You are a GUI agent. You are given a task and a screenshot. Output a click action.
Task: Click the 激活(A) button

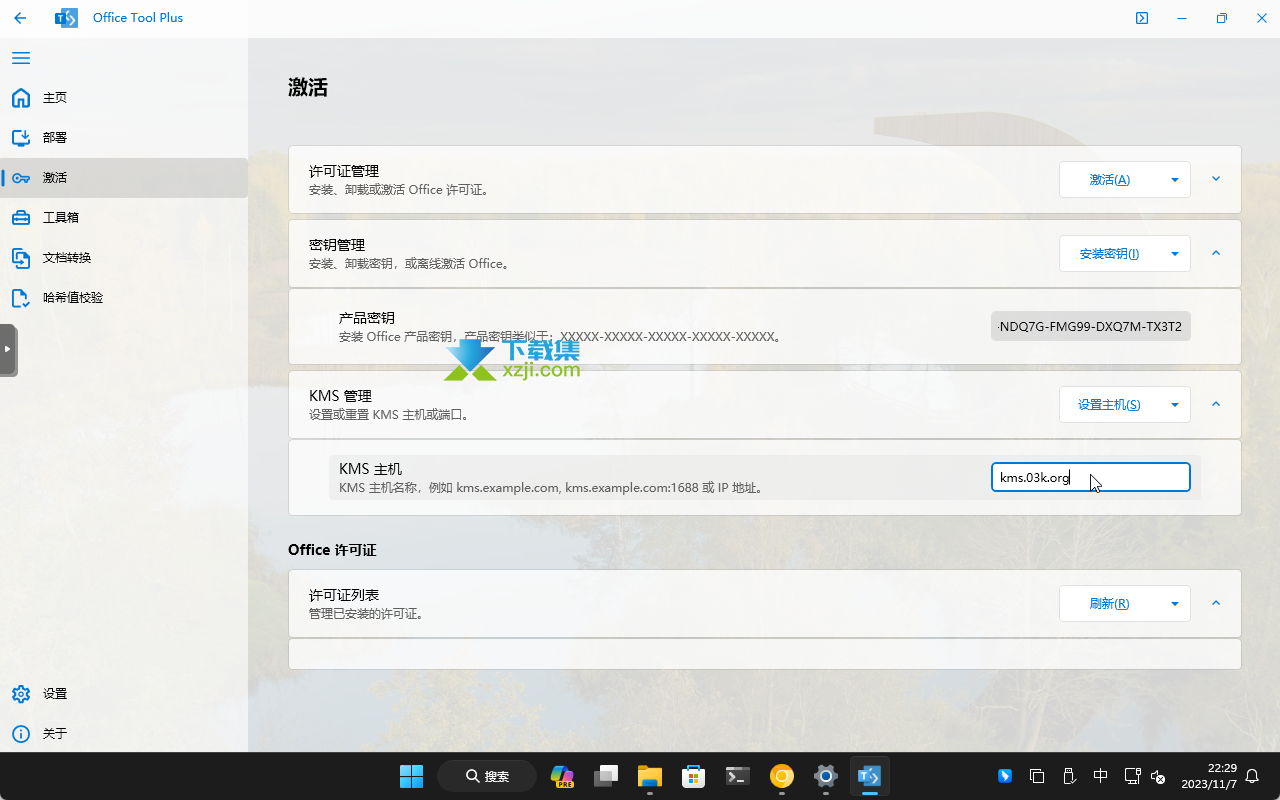click(x=1109, y=180)
